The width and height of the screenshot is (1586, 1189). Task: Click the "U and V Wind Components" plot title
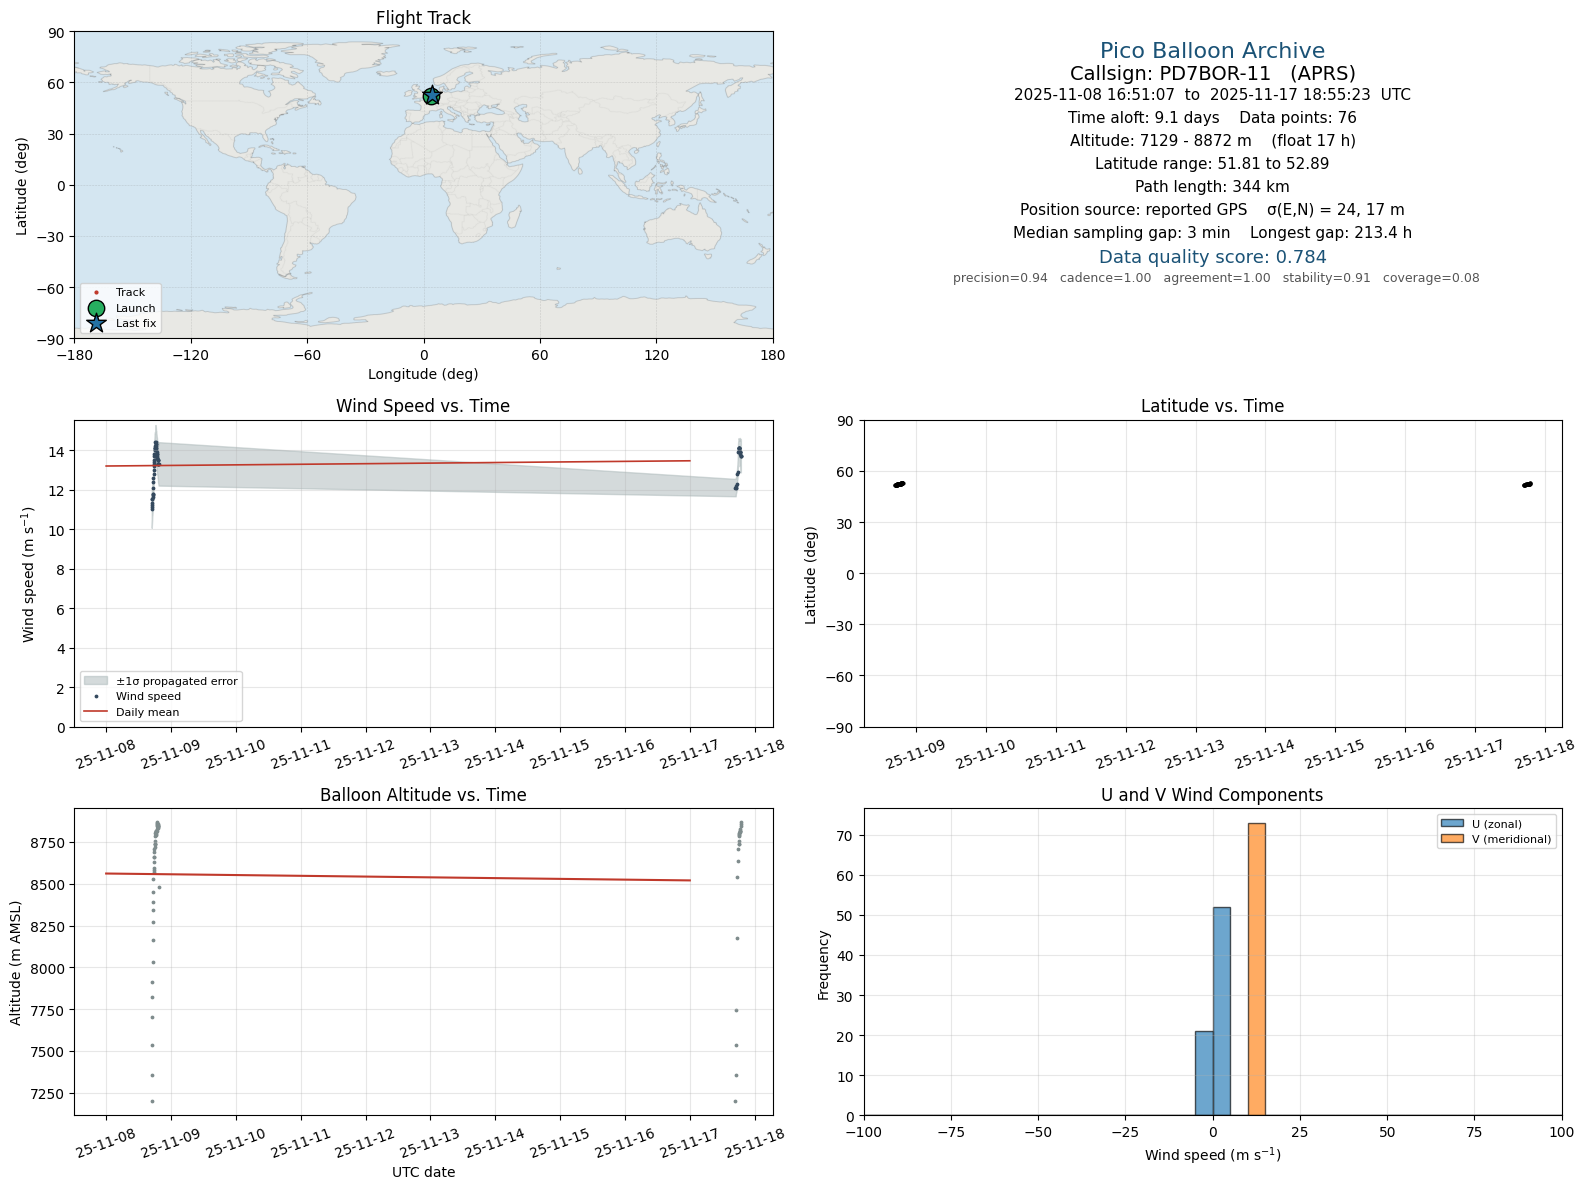point(1212,795)
